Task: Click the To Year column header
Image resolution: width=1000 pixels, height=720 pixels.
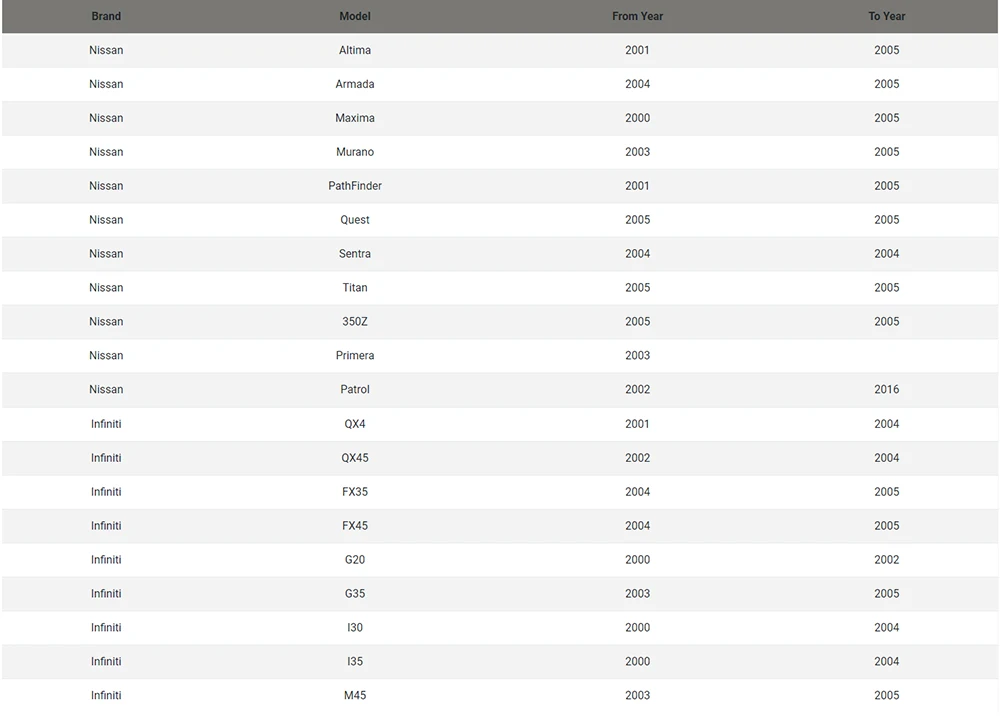Action: (886, 16)
